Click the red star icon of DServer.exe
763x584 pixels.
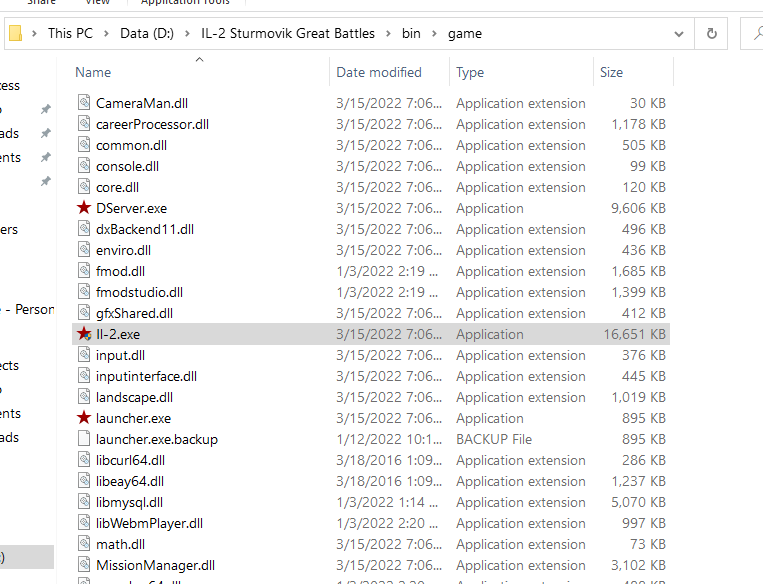point(84,208)
